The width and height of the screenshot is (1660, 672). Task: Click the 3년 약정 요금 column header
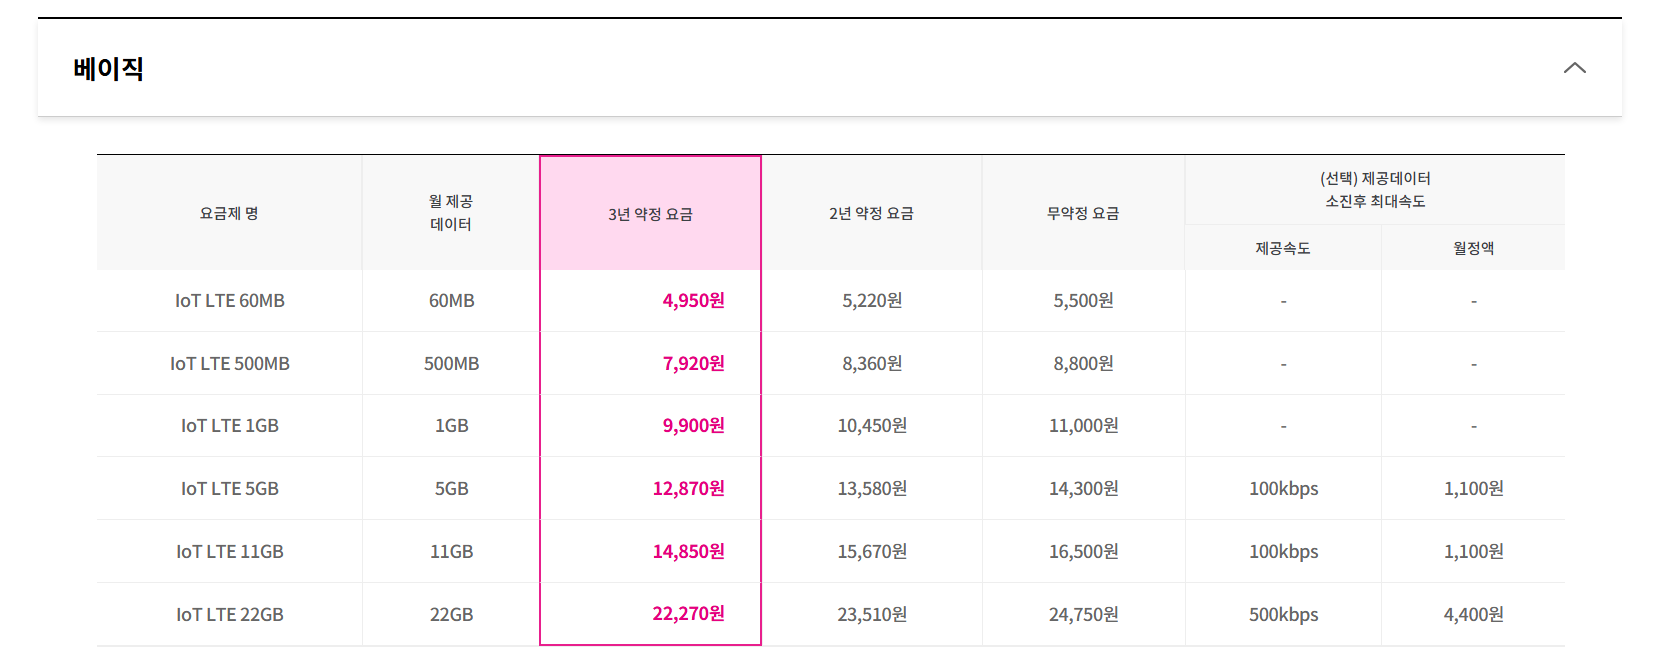click(x=650, y=214)
